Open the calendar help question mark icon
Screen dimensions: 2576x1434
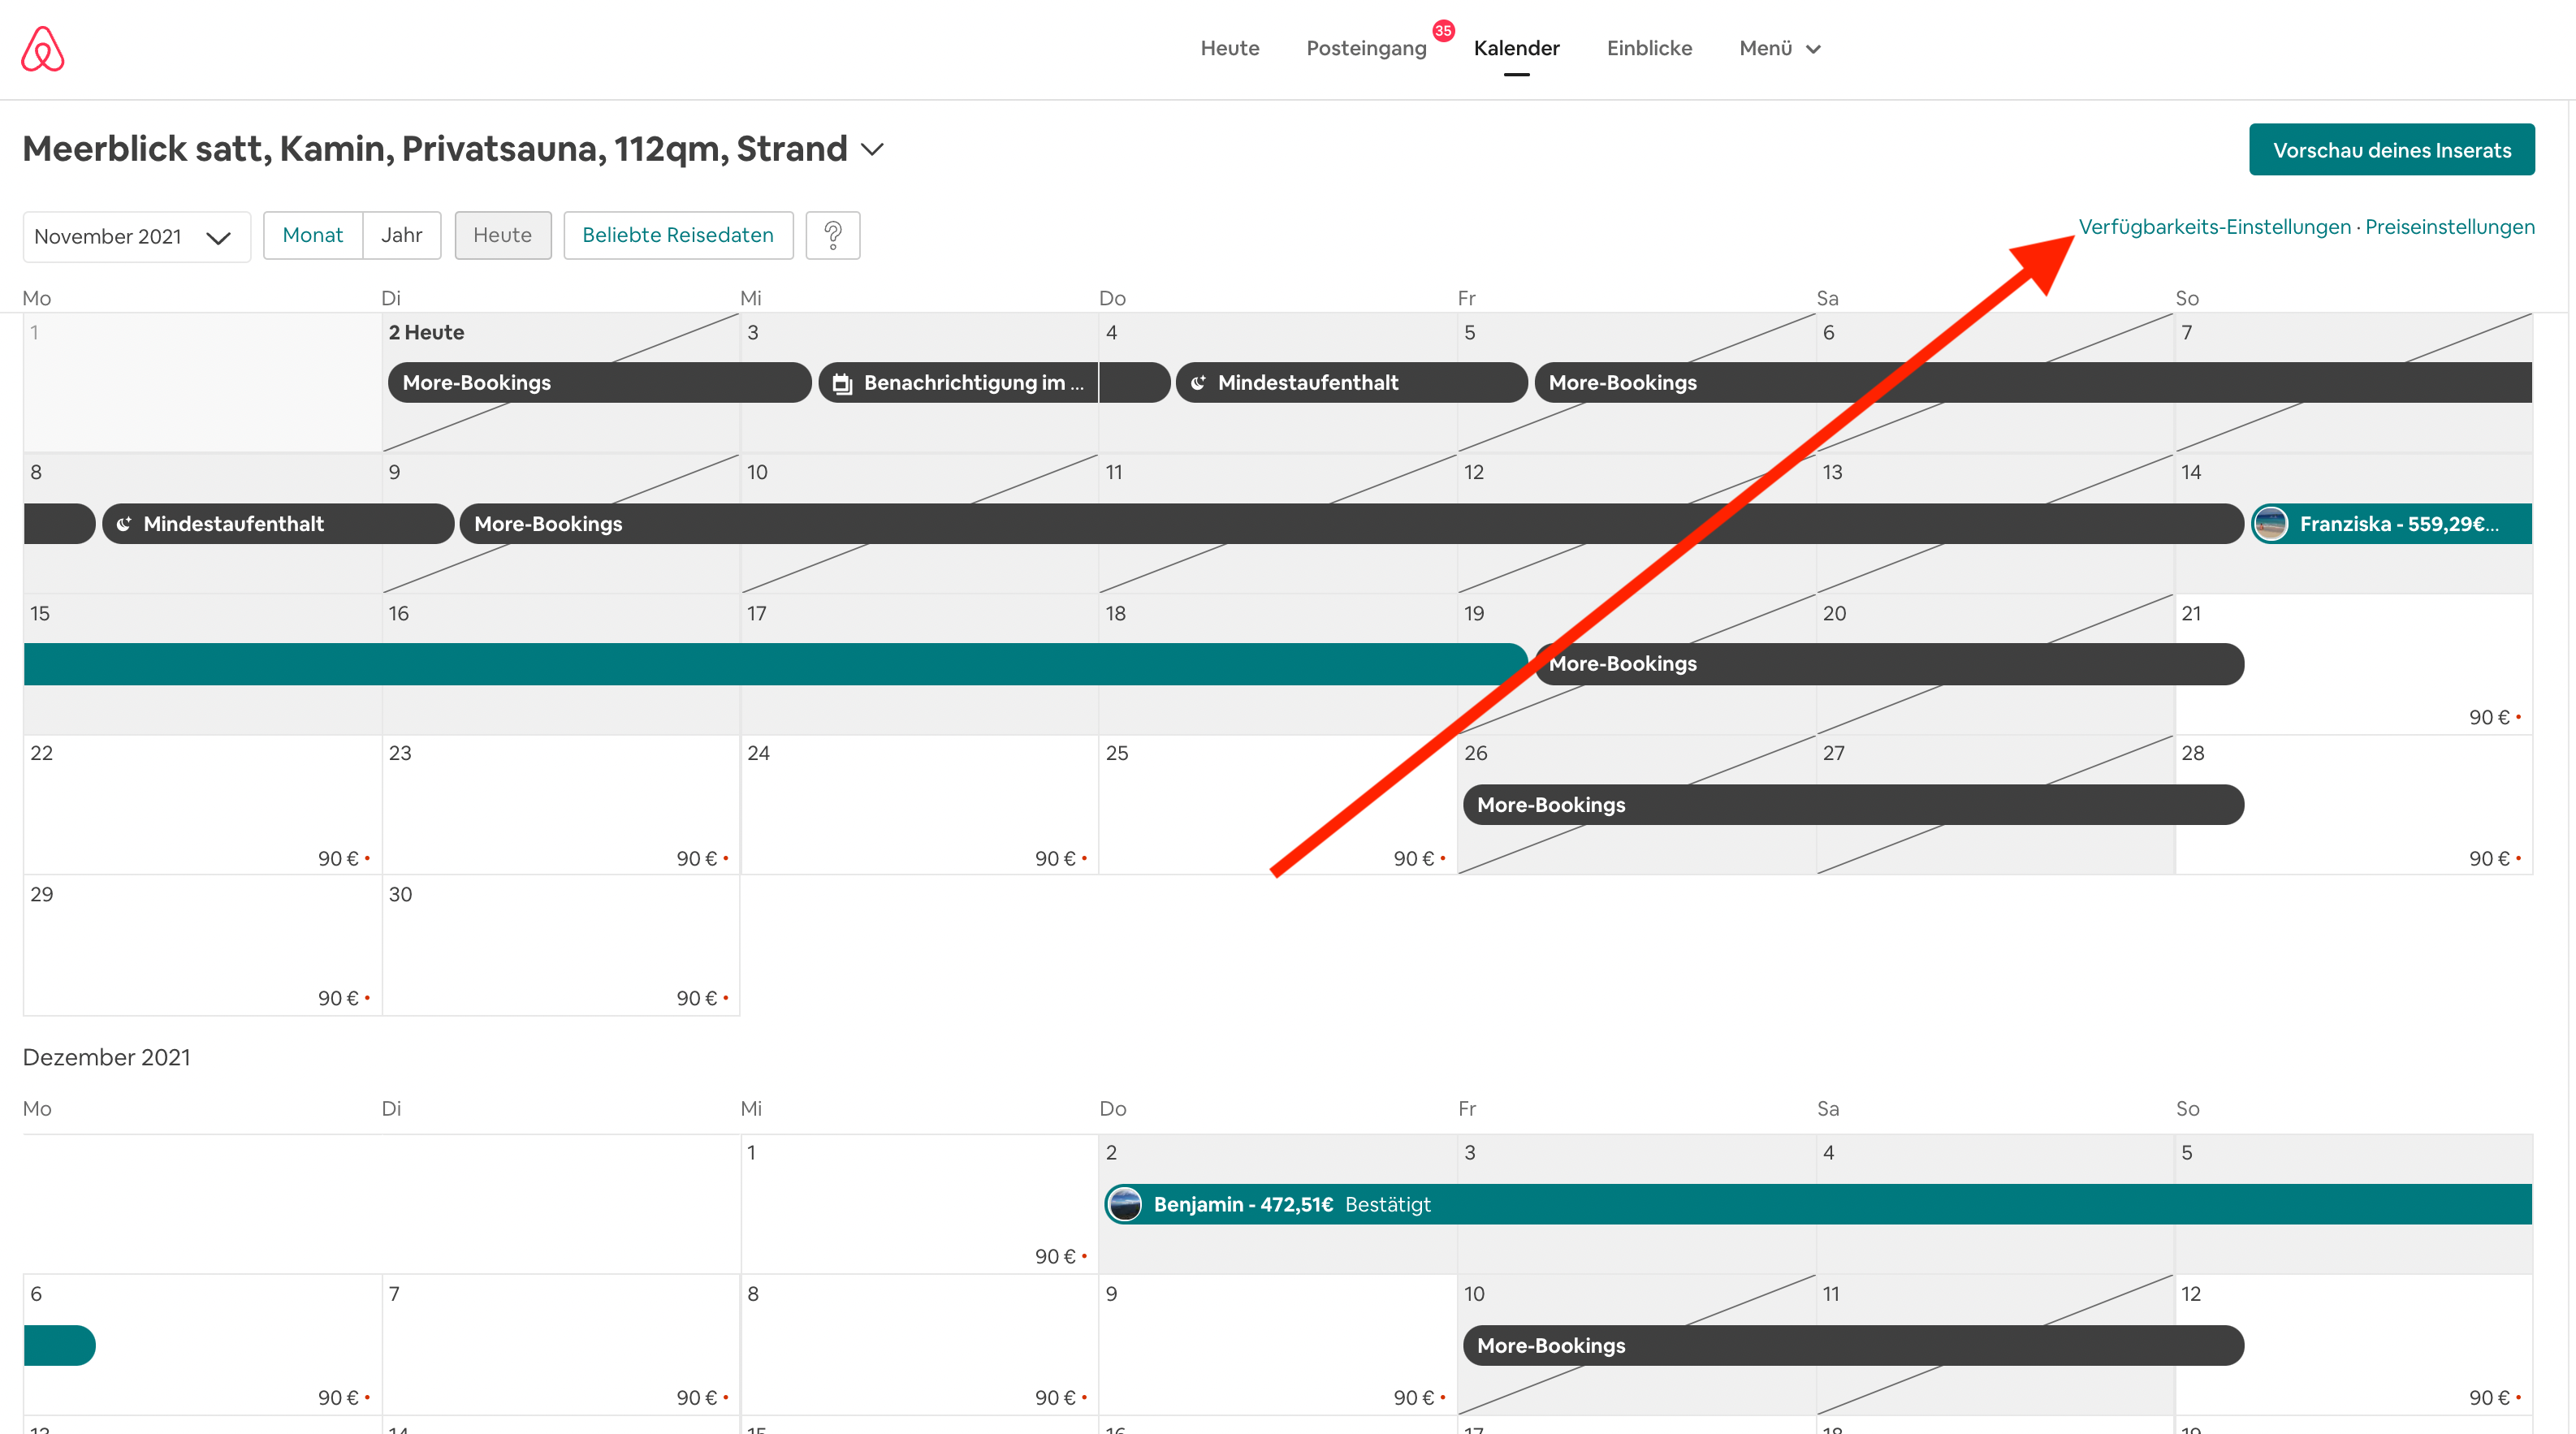(832, 235)
